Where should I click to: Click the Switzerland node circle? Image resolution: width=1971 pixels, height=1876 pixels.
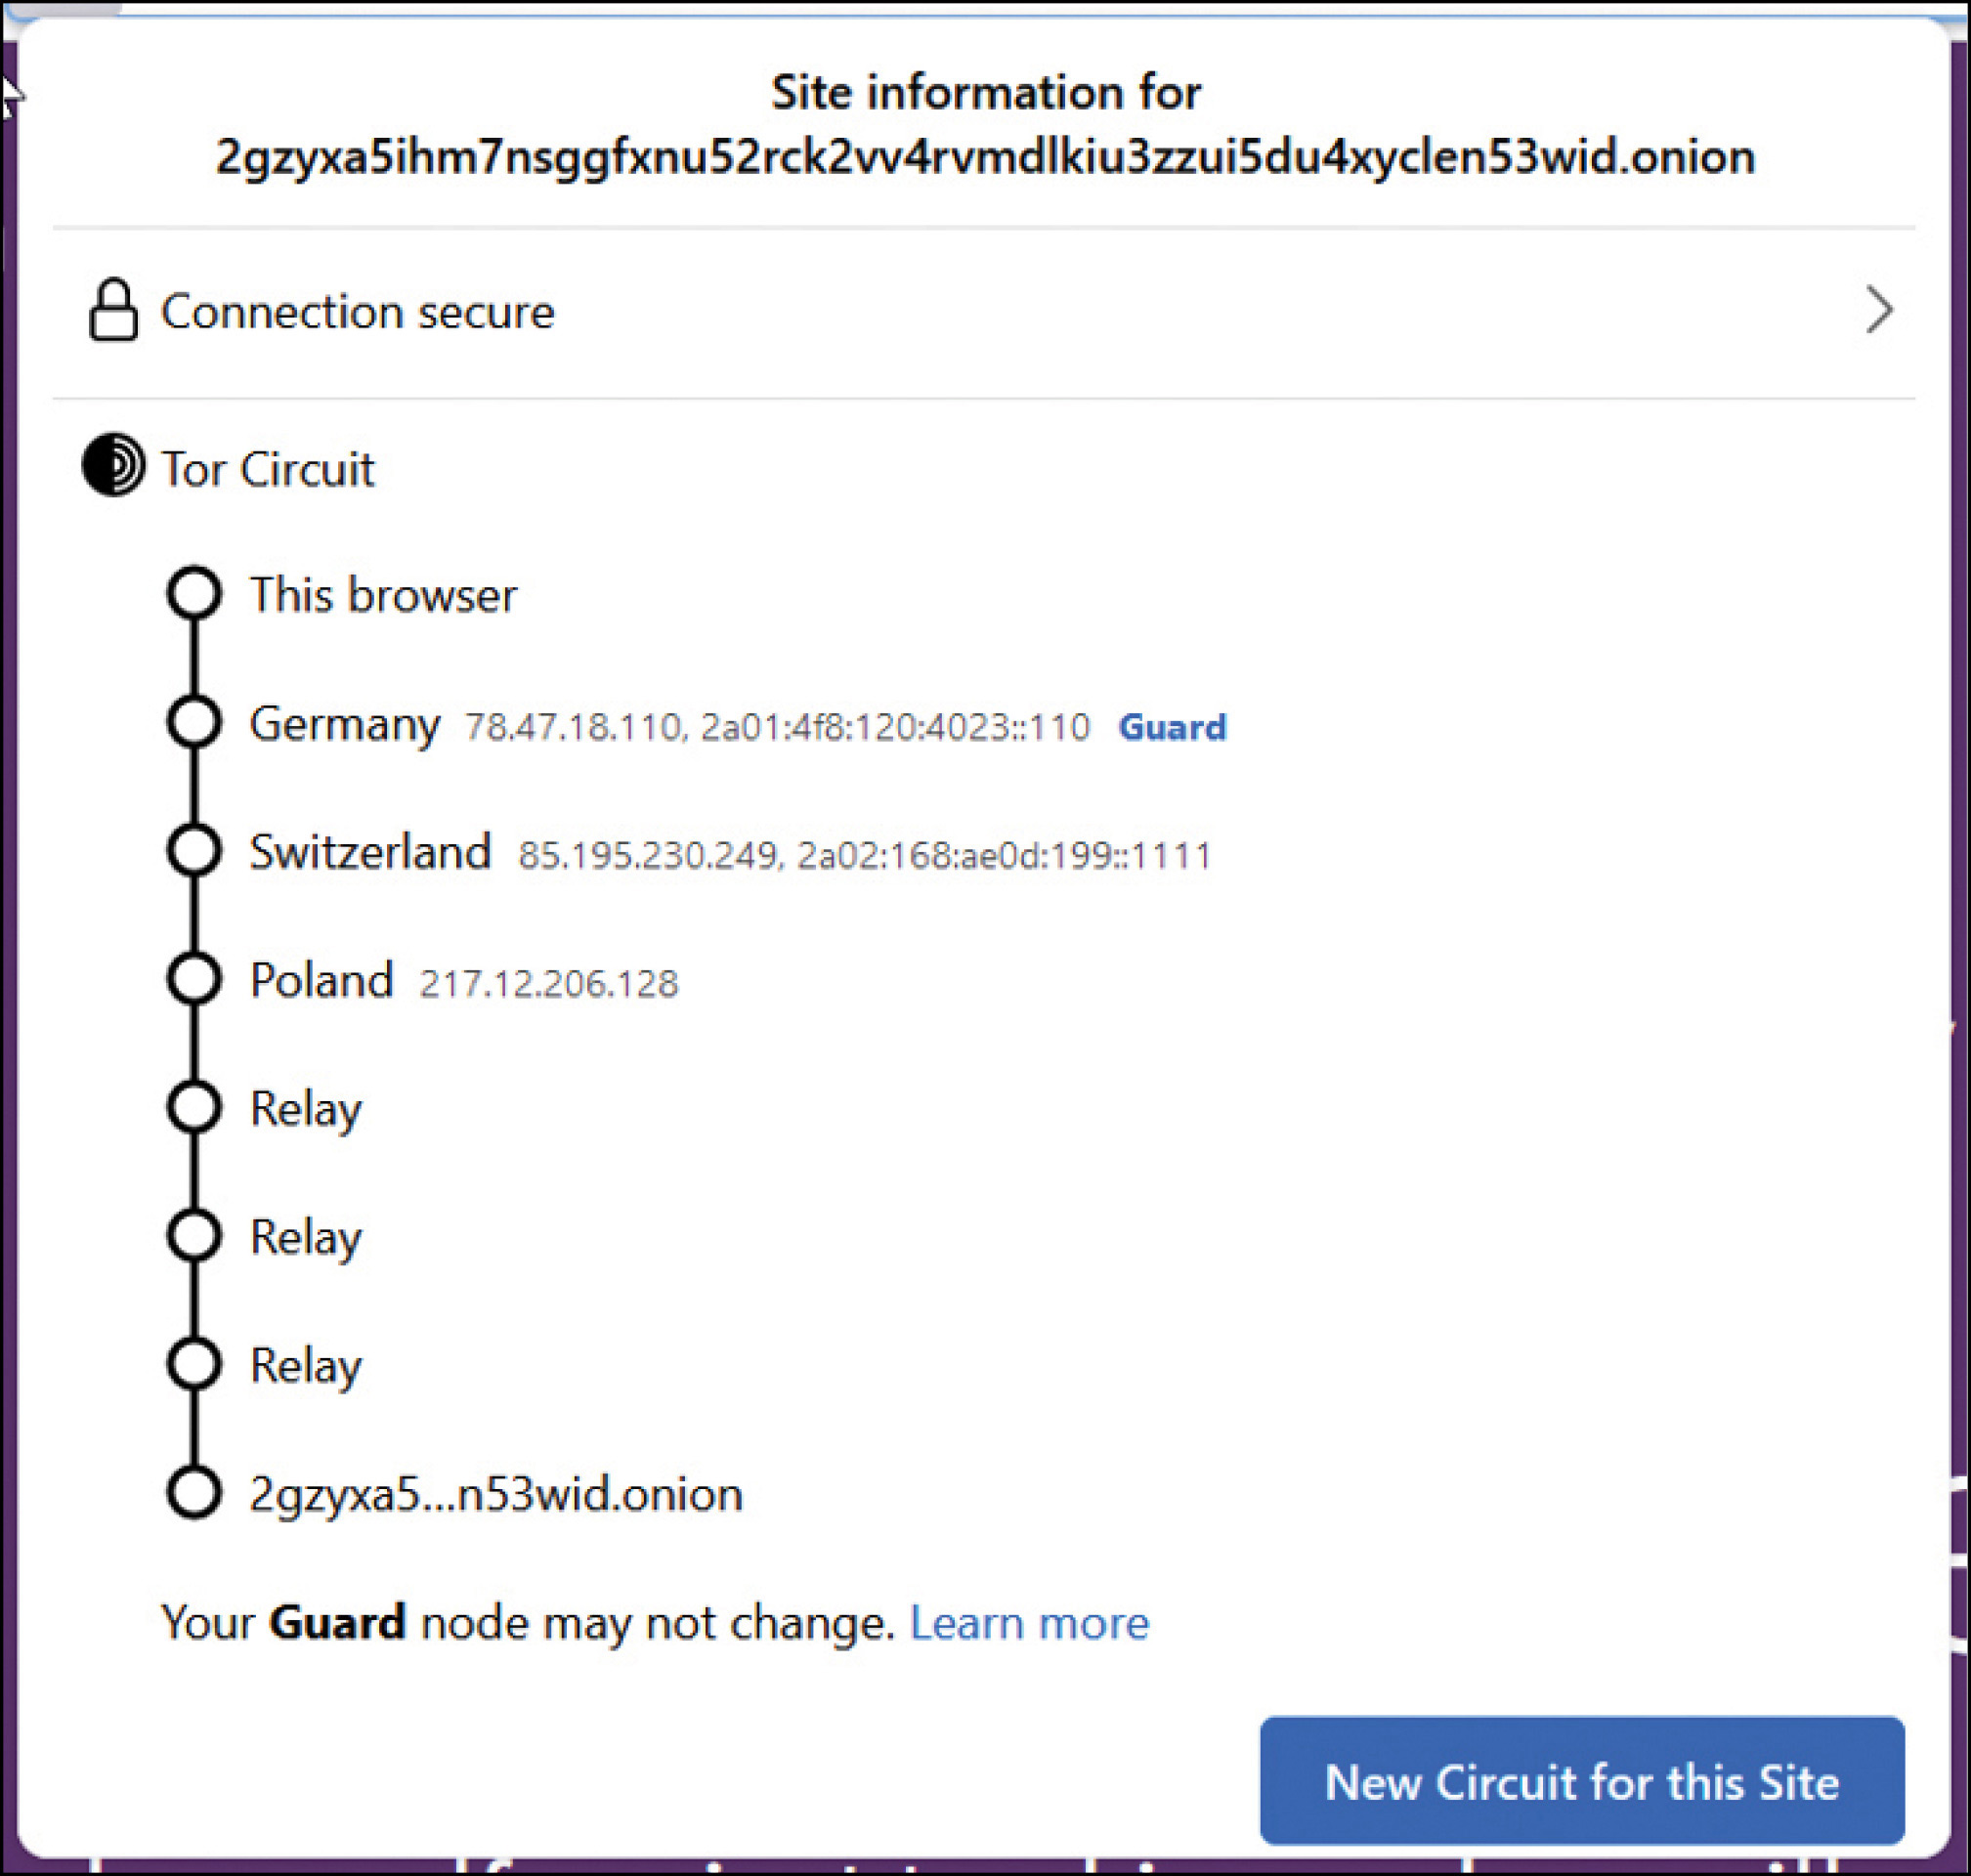194,850
